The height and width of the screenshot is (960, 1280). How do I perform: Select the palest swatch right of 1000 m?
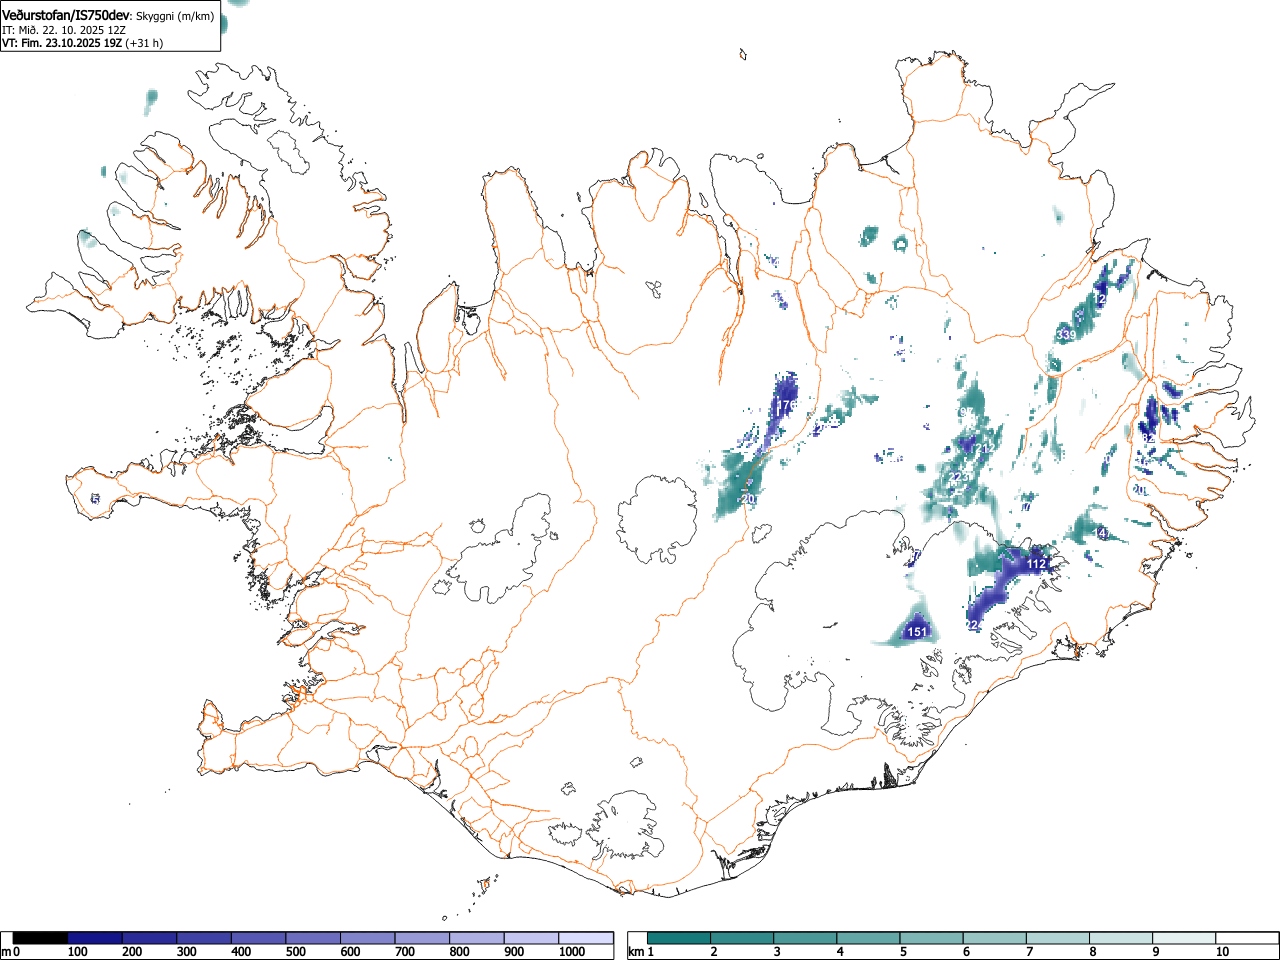pyautogui.click(x=586, y=938)
